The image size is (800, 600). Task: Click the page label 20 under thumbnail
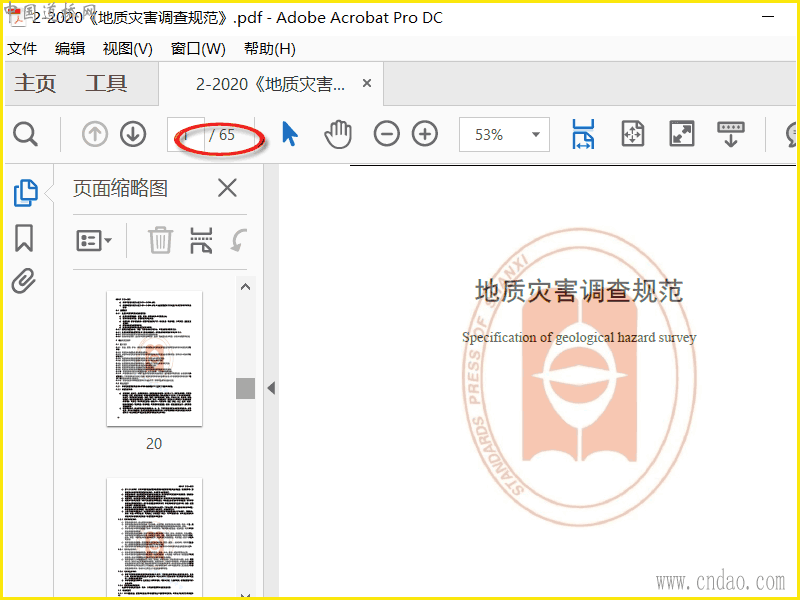coord(154,443)
